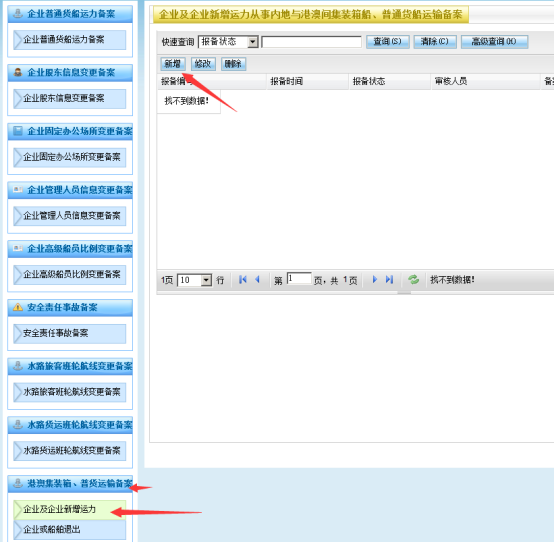Go to previous page of results
This screenshot has width=555, height=542.
point(257,280)
